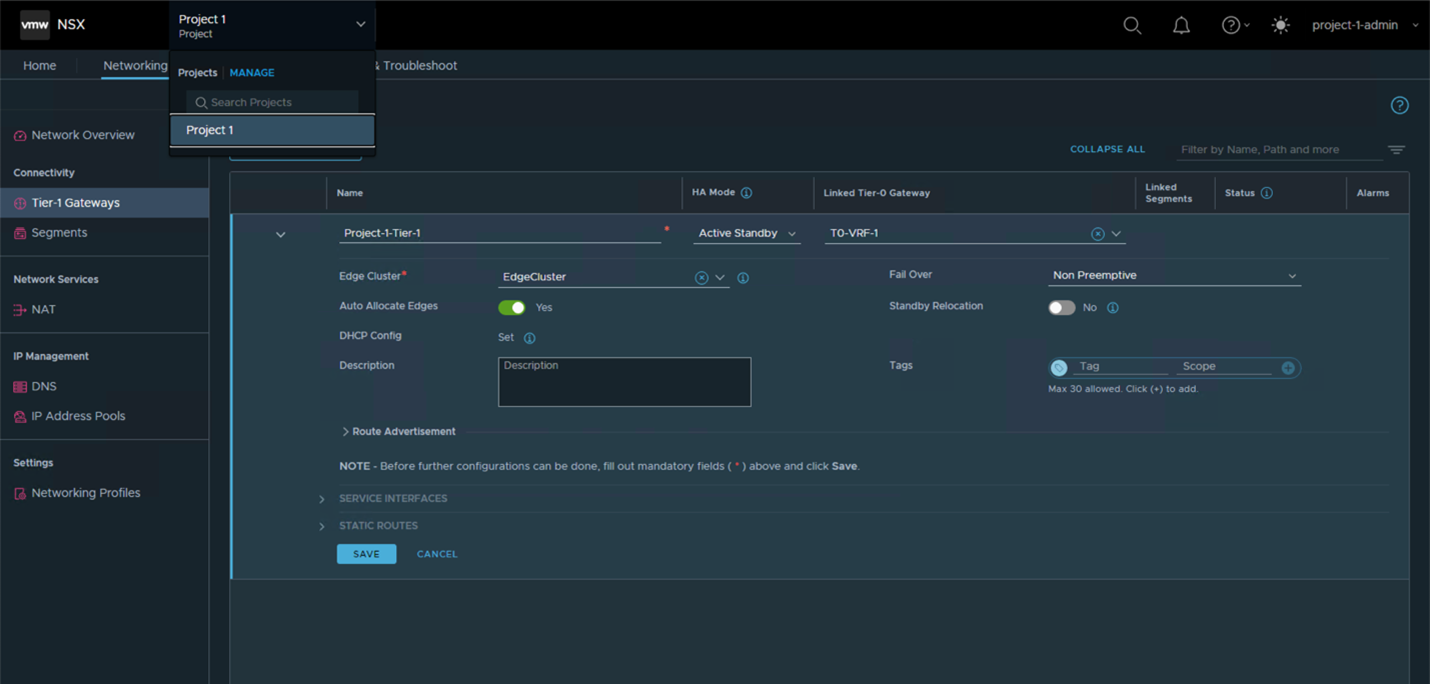The width and height of the screenshot is (1430, 684).
Task: Click the tag icon in the Tags field
Action: click(1059, 367)
